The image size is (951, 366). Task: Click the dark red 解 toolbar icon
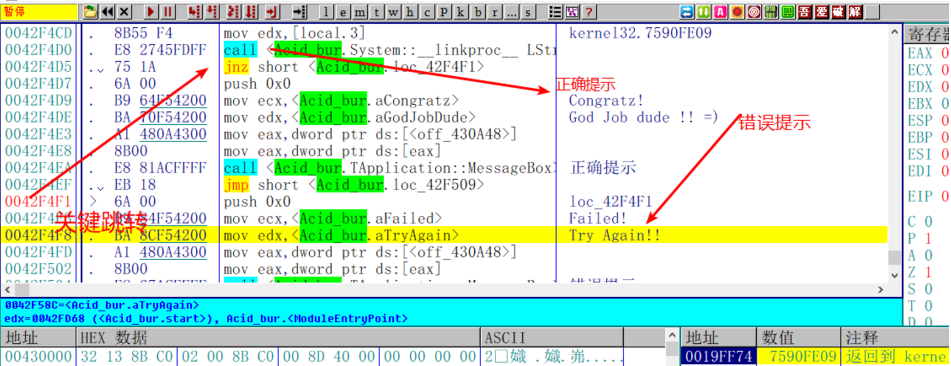click(x=855, y=12)
